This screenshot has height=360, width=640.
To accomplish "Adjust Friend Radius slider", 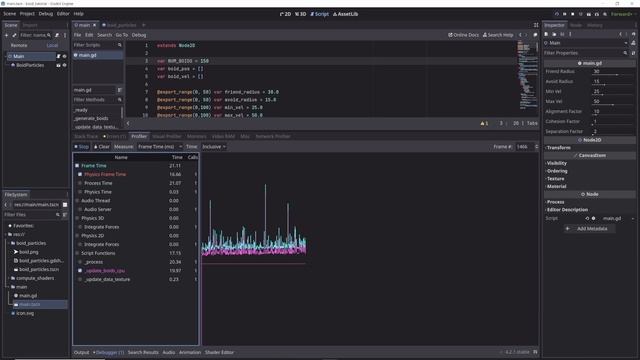I will (x=612, y=75).
